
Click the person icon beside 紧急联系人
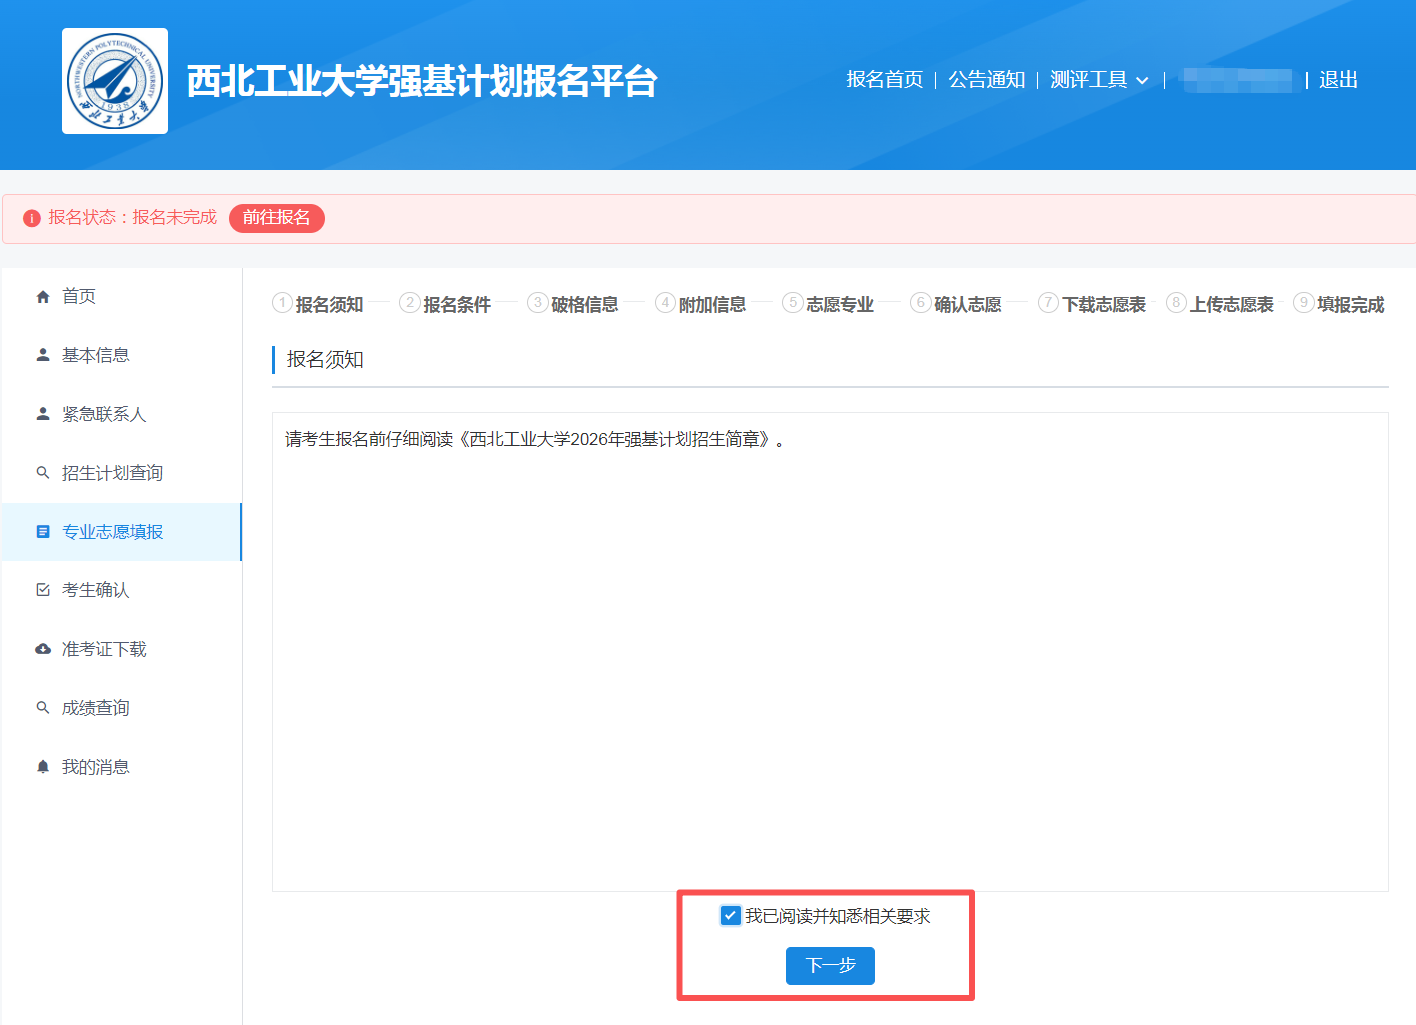click(x=43, y=414)
